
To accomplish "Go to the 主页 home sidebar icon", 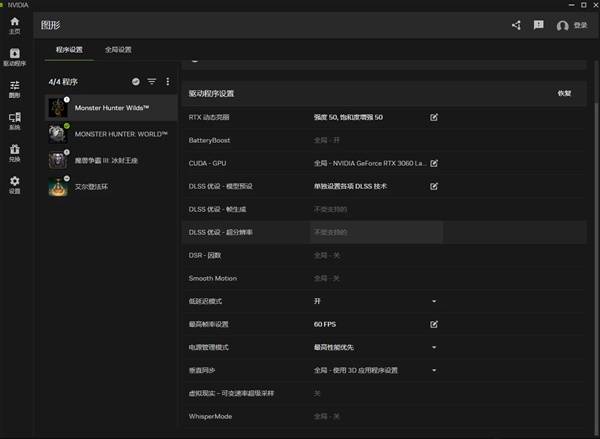I will 15,22.
